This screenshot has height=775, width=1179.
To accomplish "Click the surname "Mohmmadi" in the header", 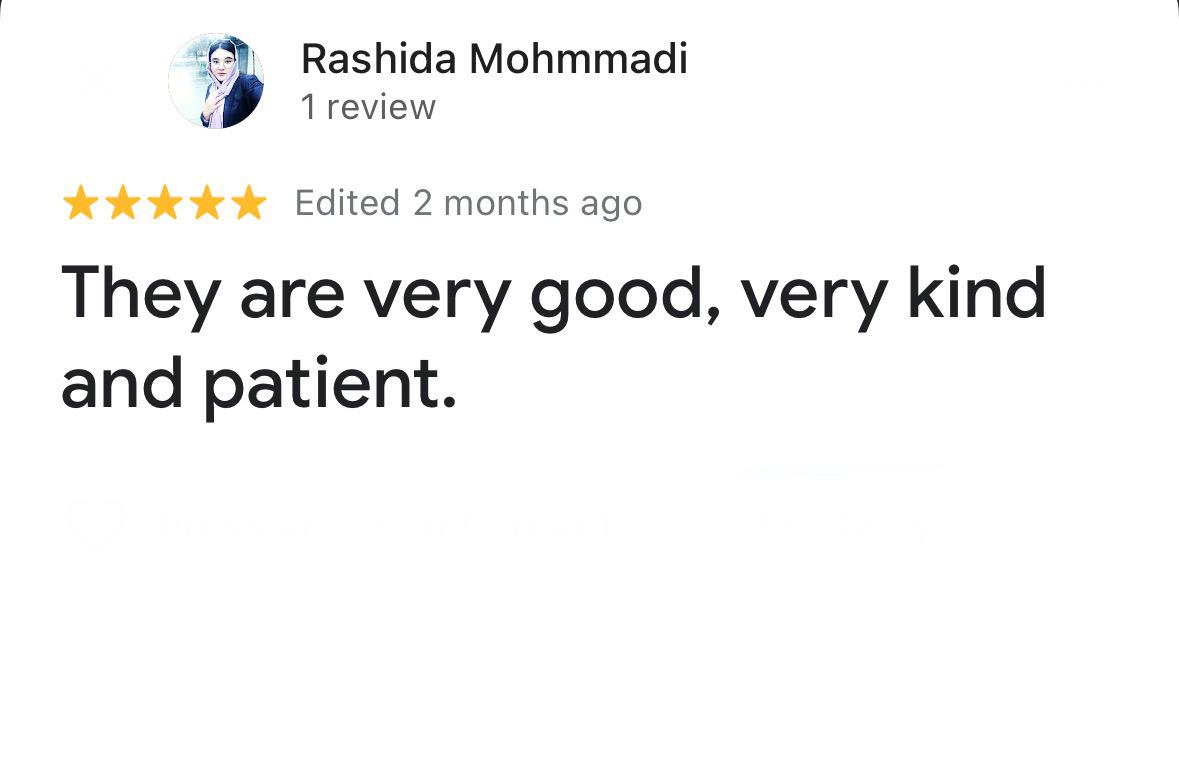I will click(x=578, y=59).
